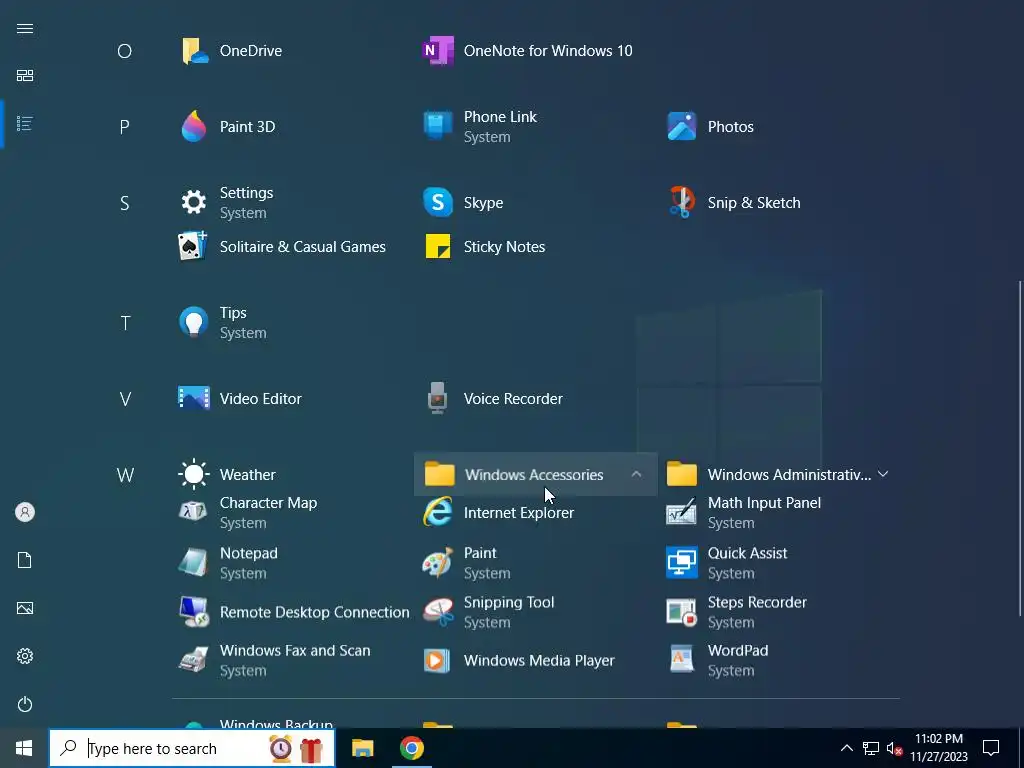This screenshot has height=768, width=1024.
Task: Open the notification center icon
Action: click(x=991, y=748)
